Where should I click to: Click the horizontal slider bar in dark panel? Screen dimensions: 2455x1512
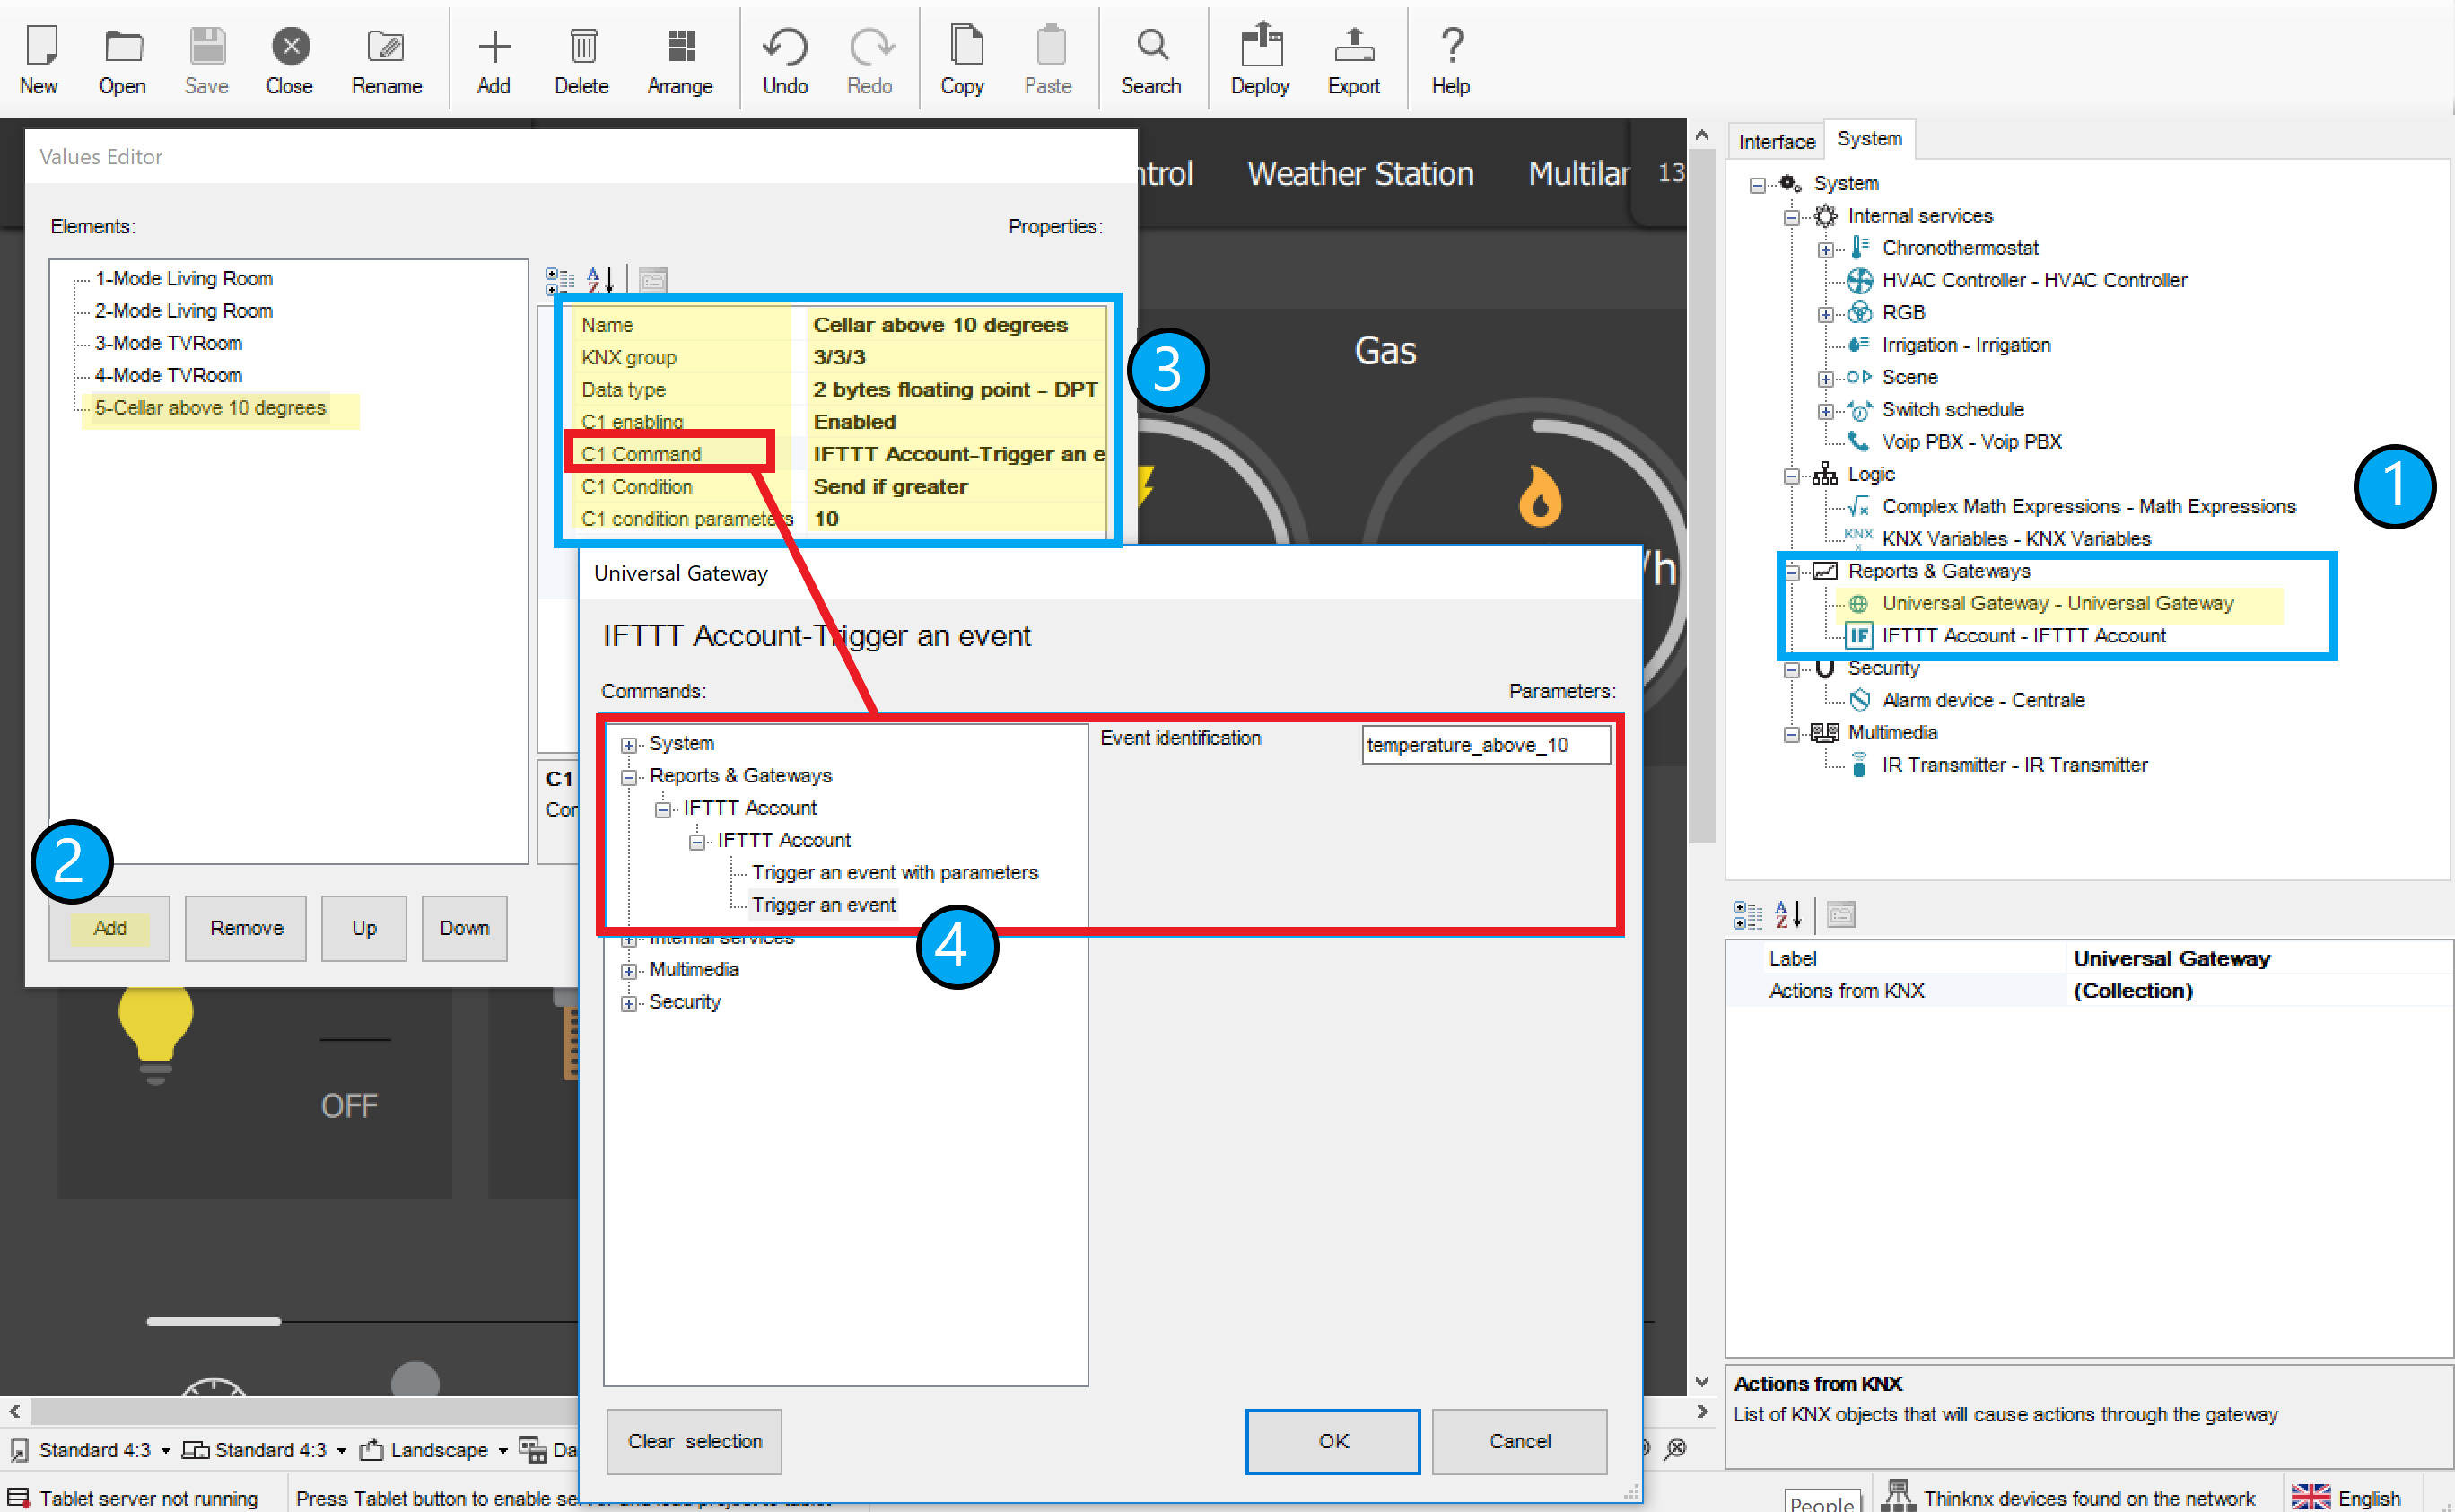coord(213,1321)
